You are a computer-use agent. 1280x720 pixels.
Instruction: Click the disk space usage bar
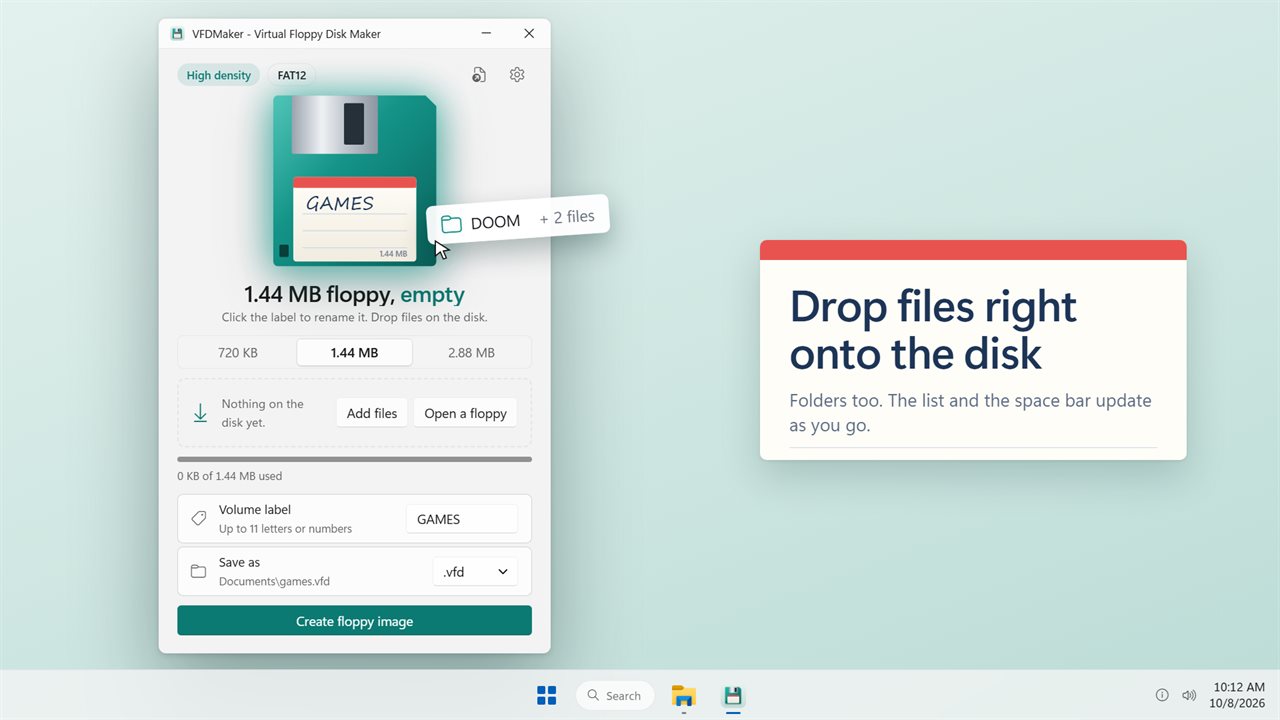click(x=355, y=459)
